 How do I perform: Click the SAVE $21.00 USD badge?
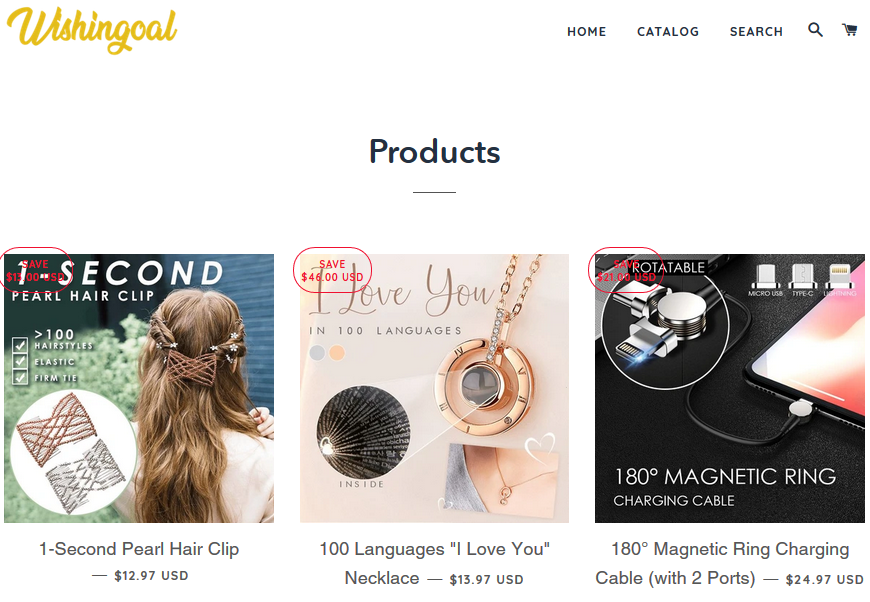(626, 270)
